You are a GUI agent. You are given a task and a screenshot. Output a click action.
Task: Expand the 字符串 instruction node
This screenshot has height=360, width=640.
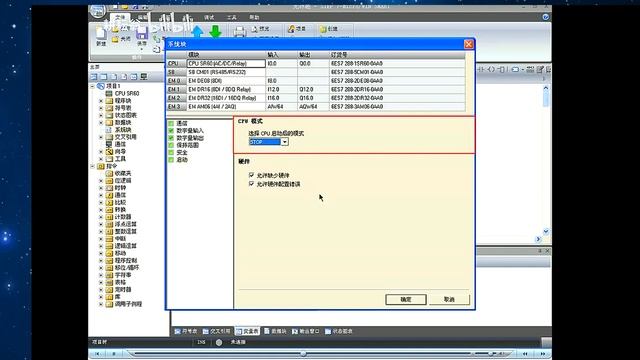(x=101, y=275)
